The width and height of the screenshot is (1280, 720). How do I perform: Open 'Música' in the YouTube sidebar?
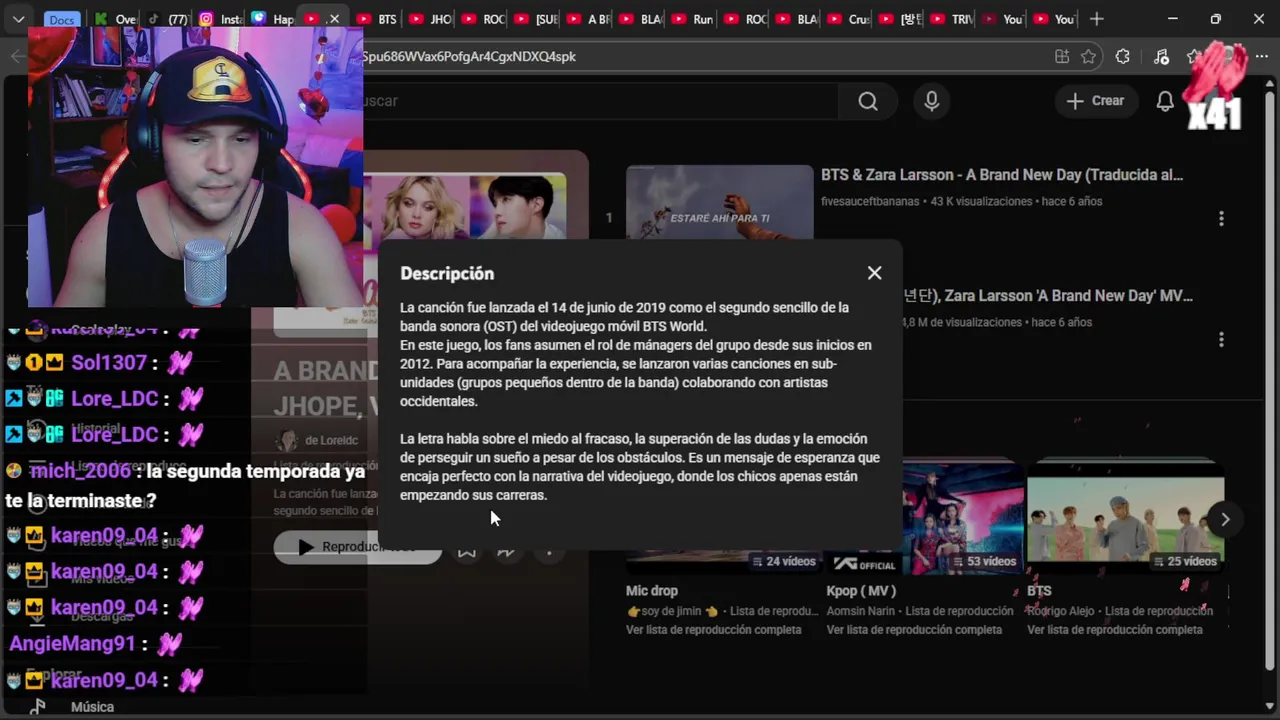pos(92,707)
